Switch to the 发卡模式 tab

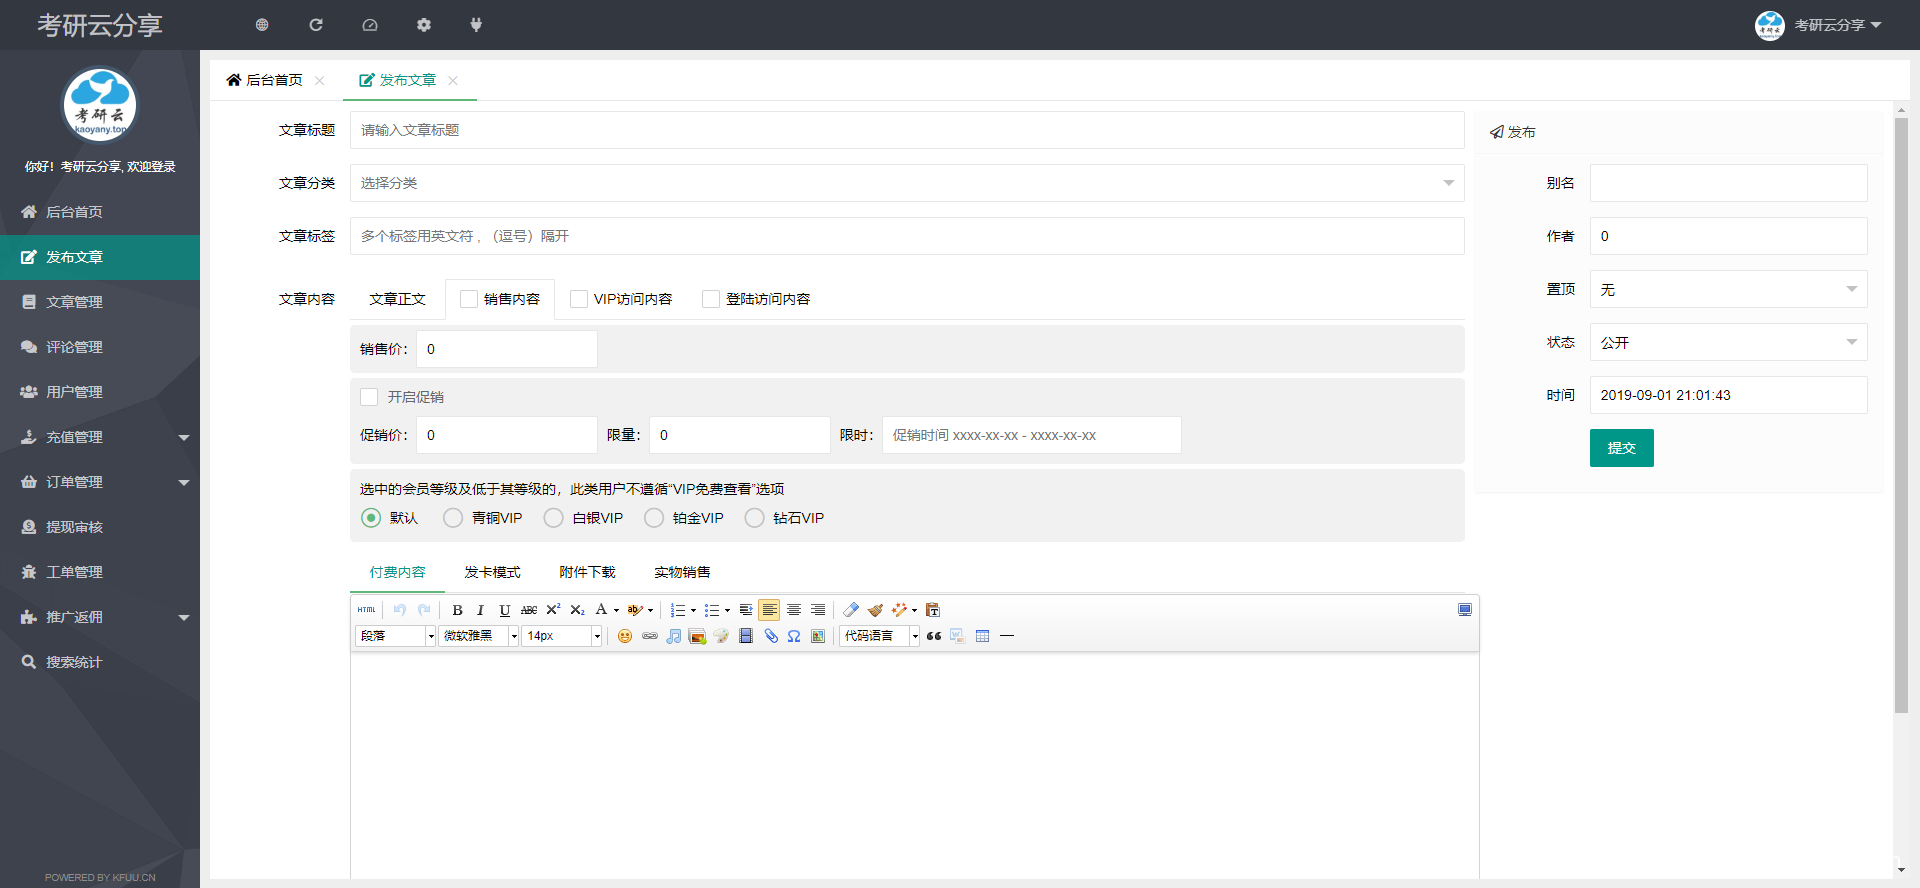tap(492, 572)
